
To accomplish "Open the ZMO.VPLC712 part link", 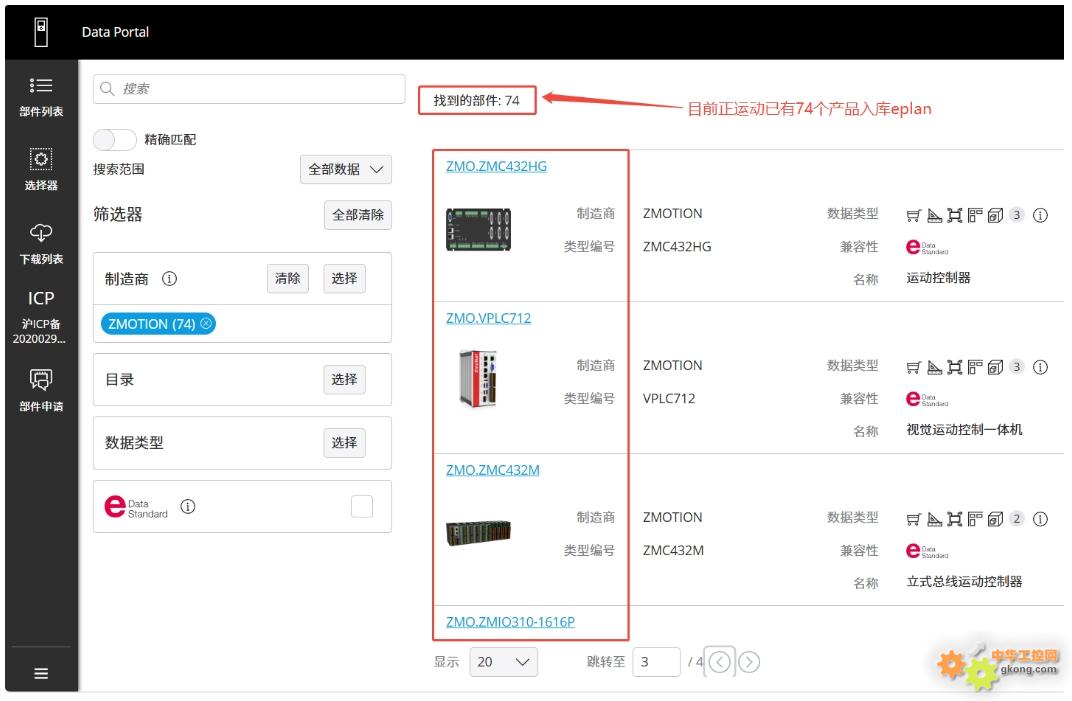I will [x=488, y=318].
